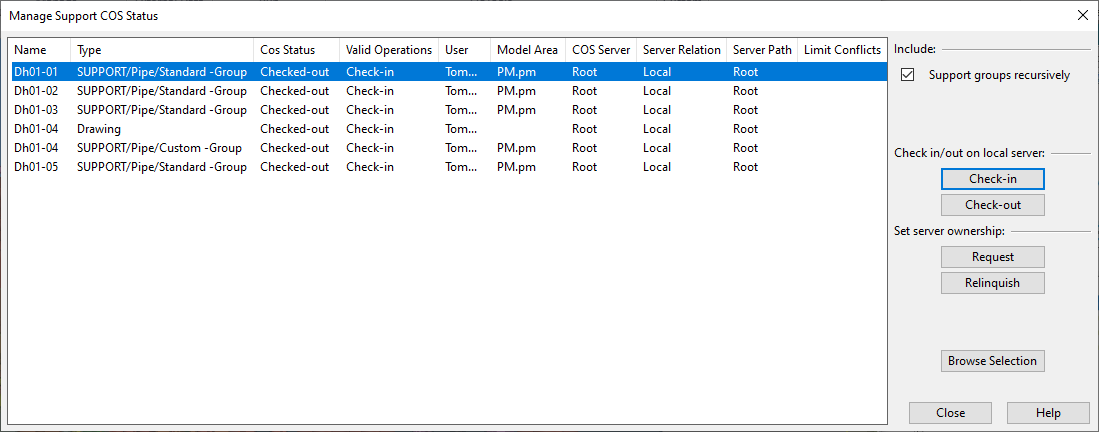Open Help for this dialog
The height and width of the screenshot is (432, 1099).
point(1048,413)
